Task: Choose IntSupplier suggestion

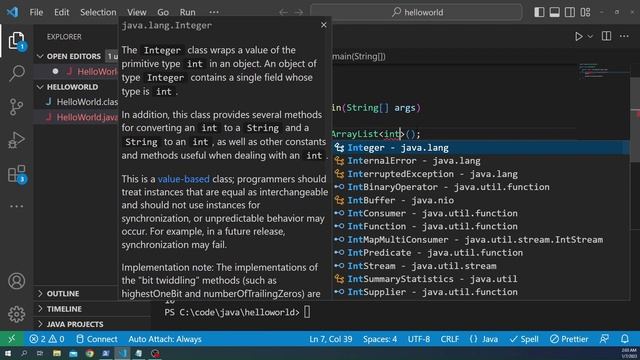Action: tap(481, 292)
